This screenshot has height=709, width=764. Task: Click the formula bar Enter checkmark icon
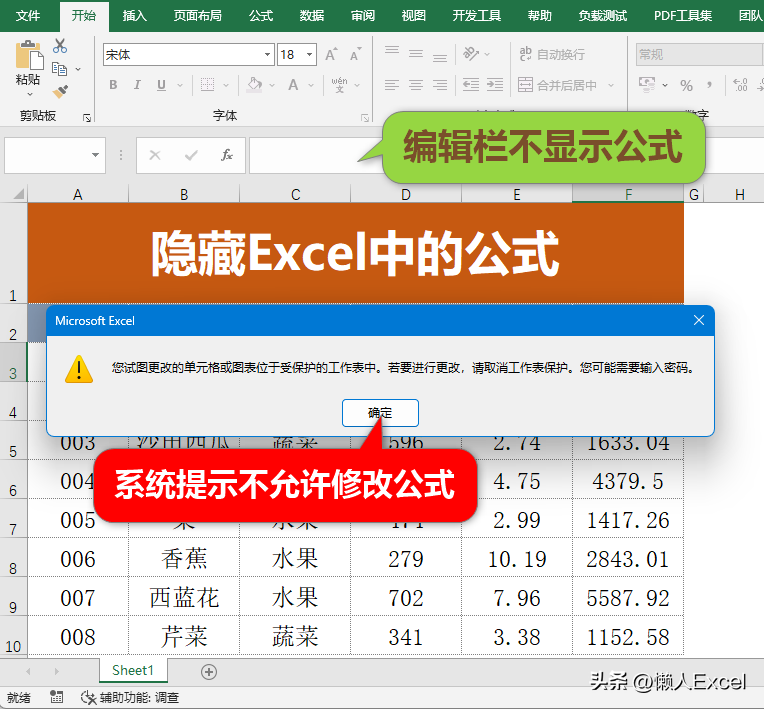coord(191,155)
